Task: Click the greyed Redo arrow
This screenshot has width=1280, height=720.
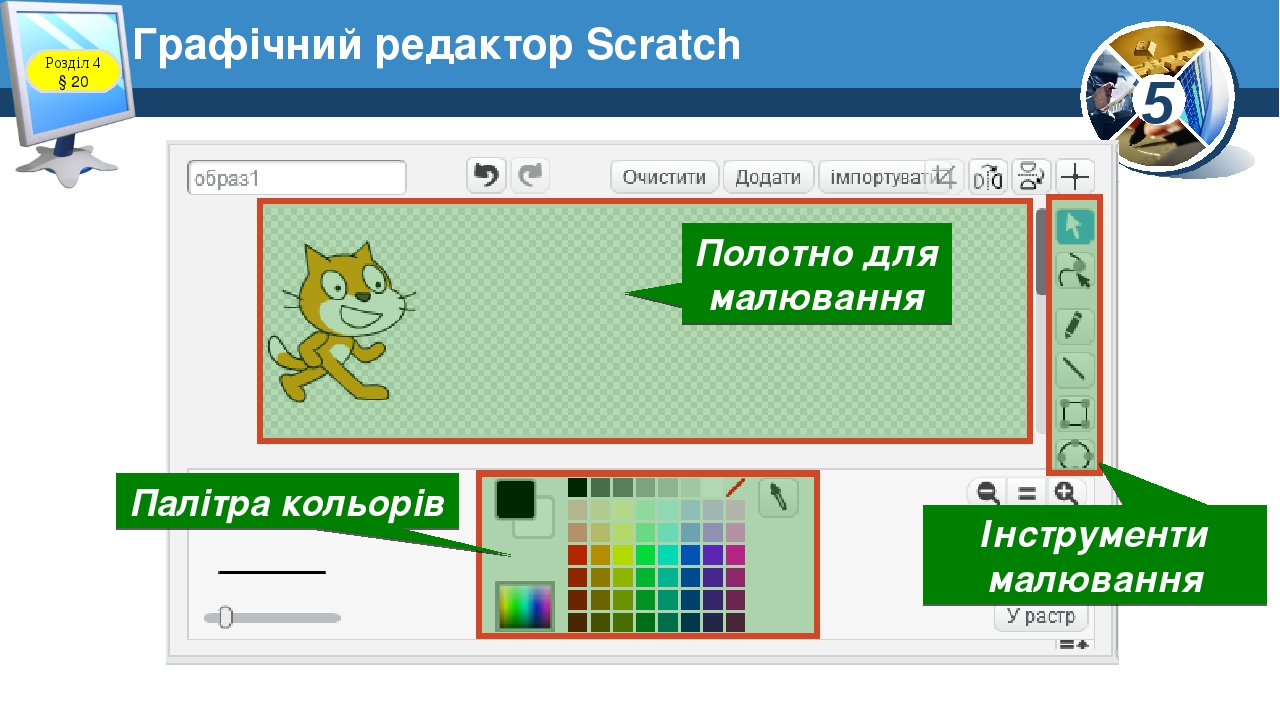Action: [x=531, y=176]
